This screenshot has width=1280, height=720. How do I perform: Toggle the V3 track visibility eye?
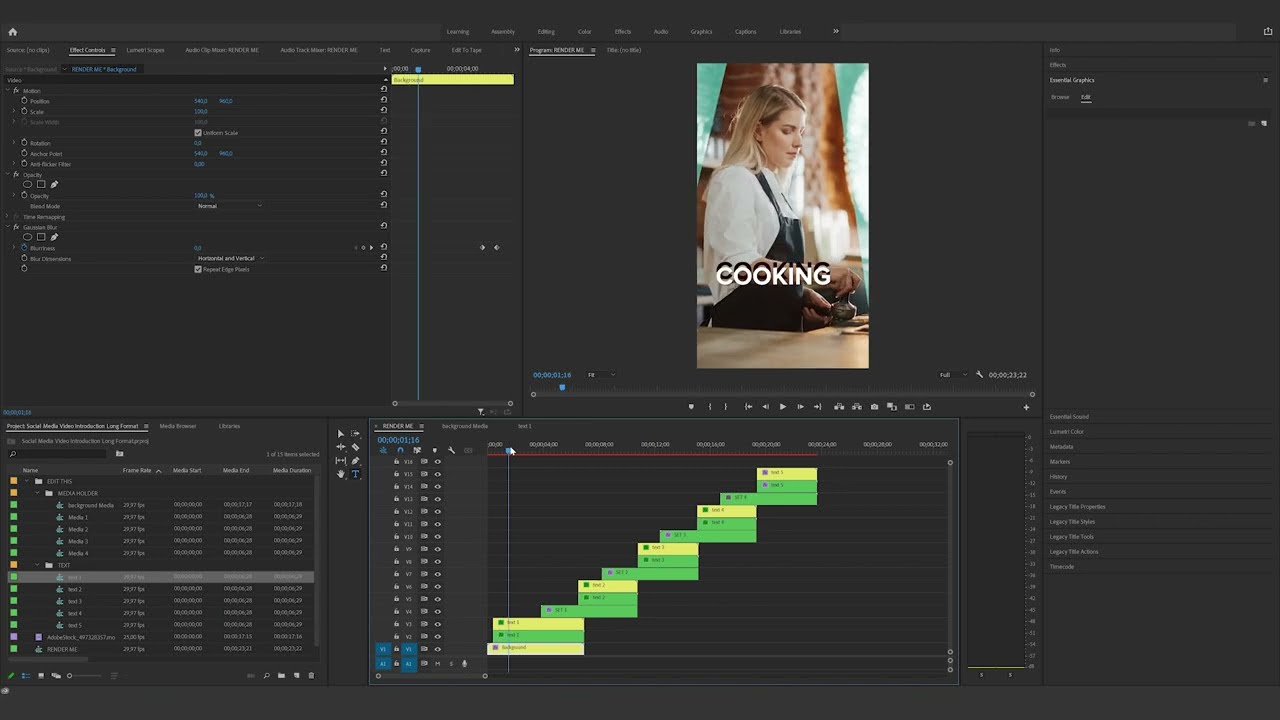pos(437,624)
